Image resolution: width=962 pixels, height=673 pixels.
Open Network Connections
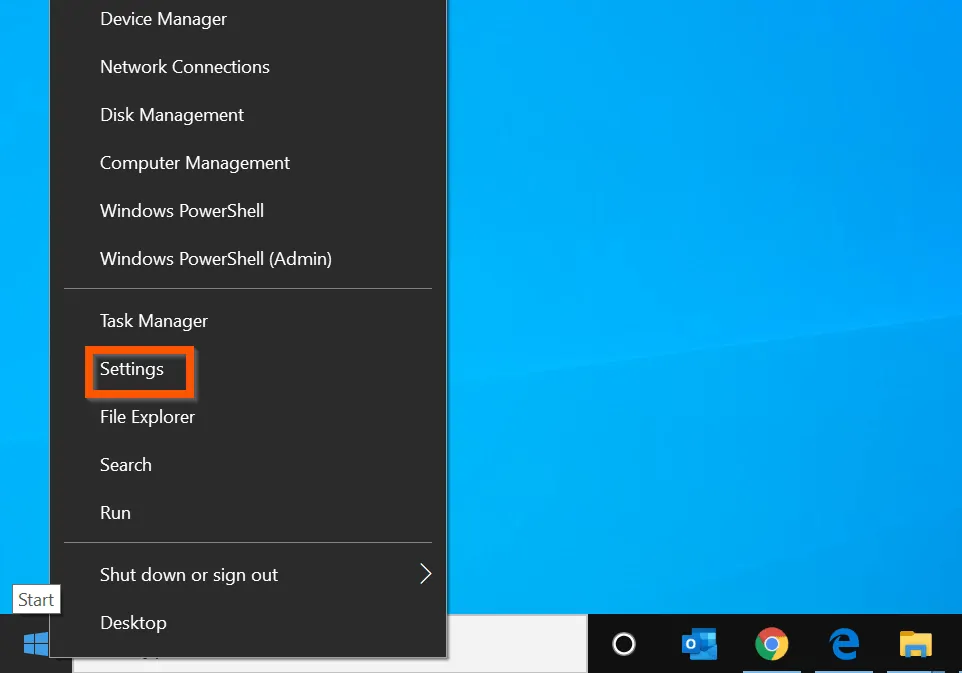coord(184,66)
